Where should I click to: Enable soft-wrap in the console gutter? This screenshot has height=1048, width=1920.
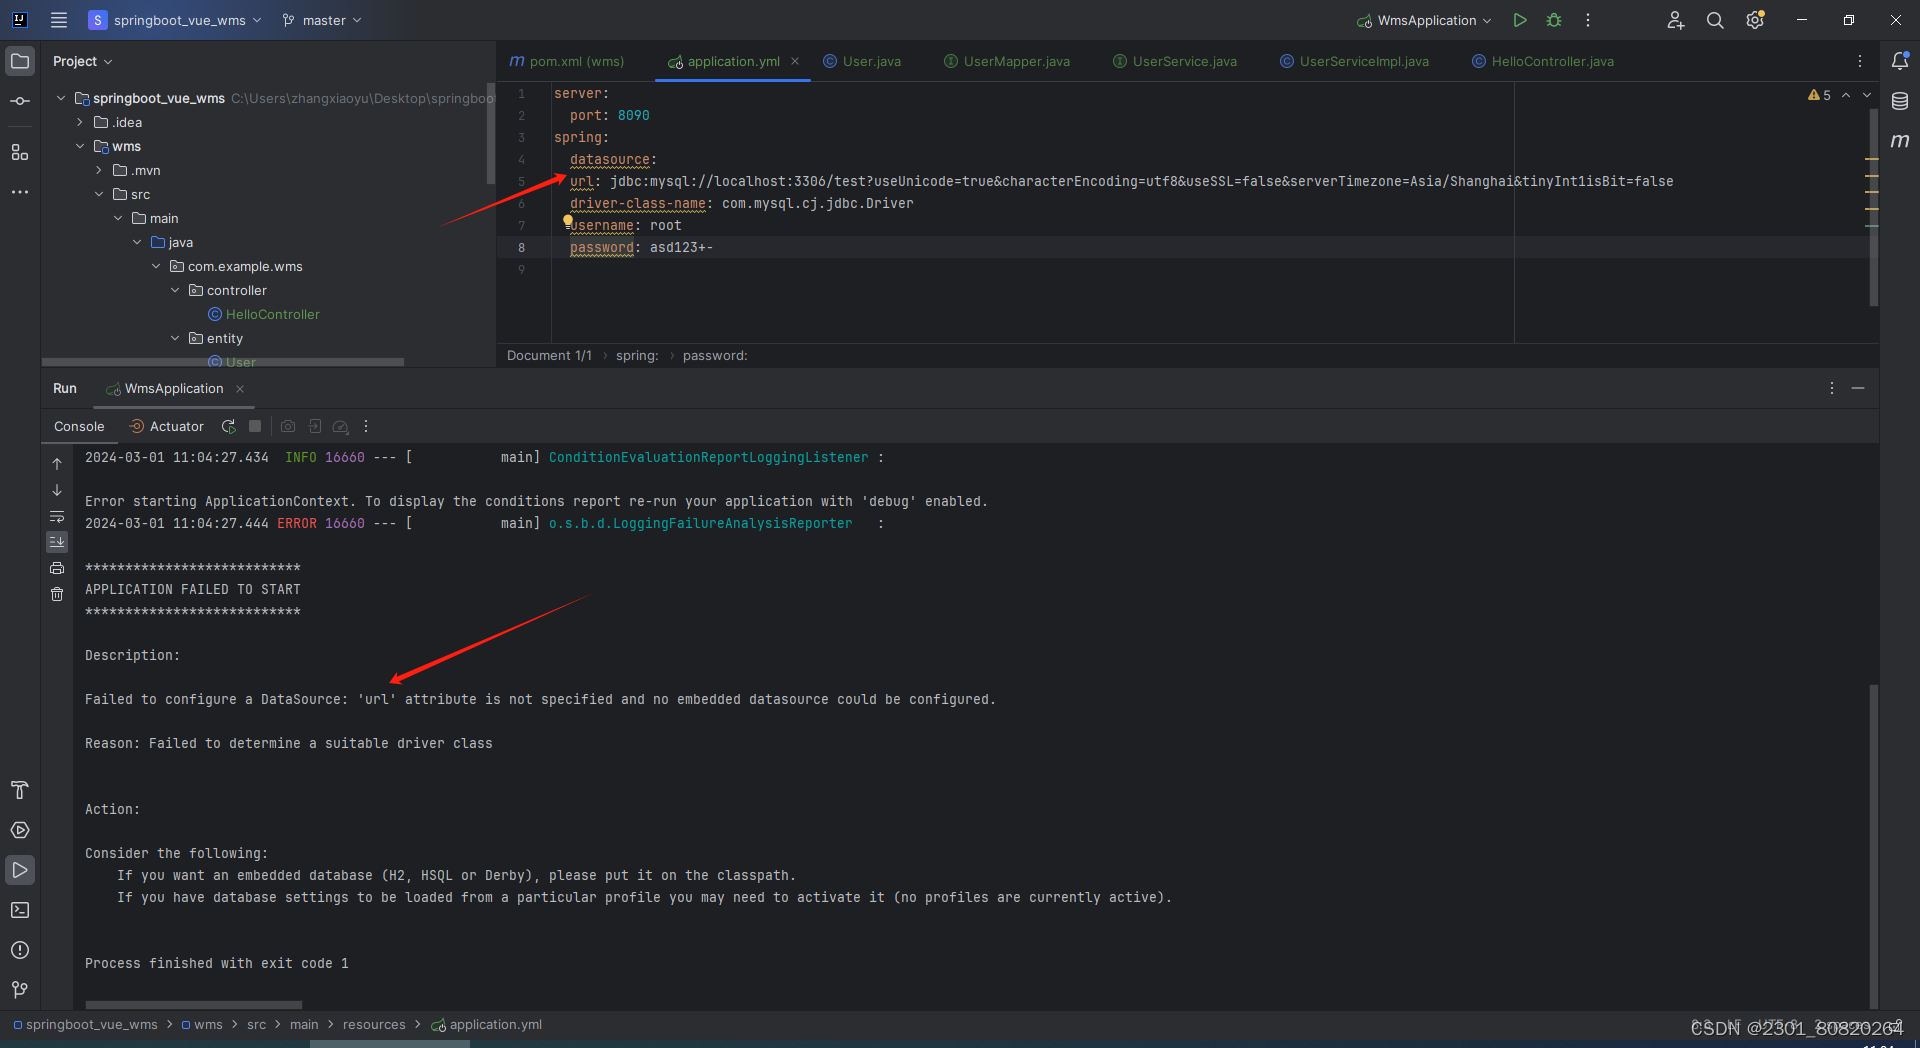point(57,517)
